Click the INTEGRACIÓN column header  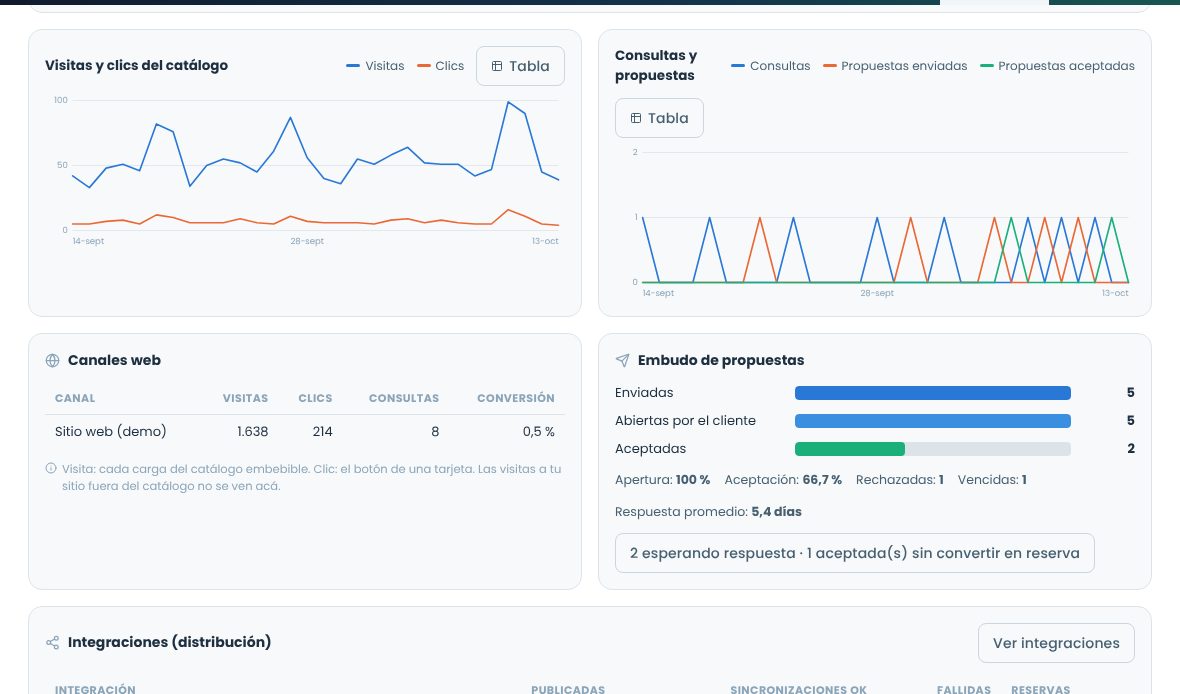(x=96, y=689)
